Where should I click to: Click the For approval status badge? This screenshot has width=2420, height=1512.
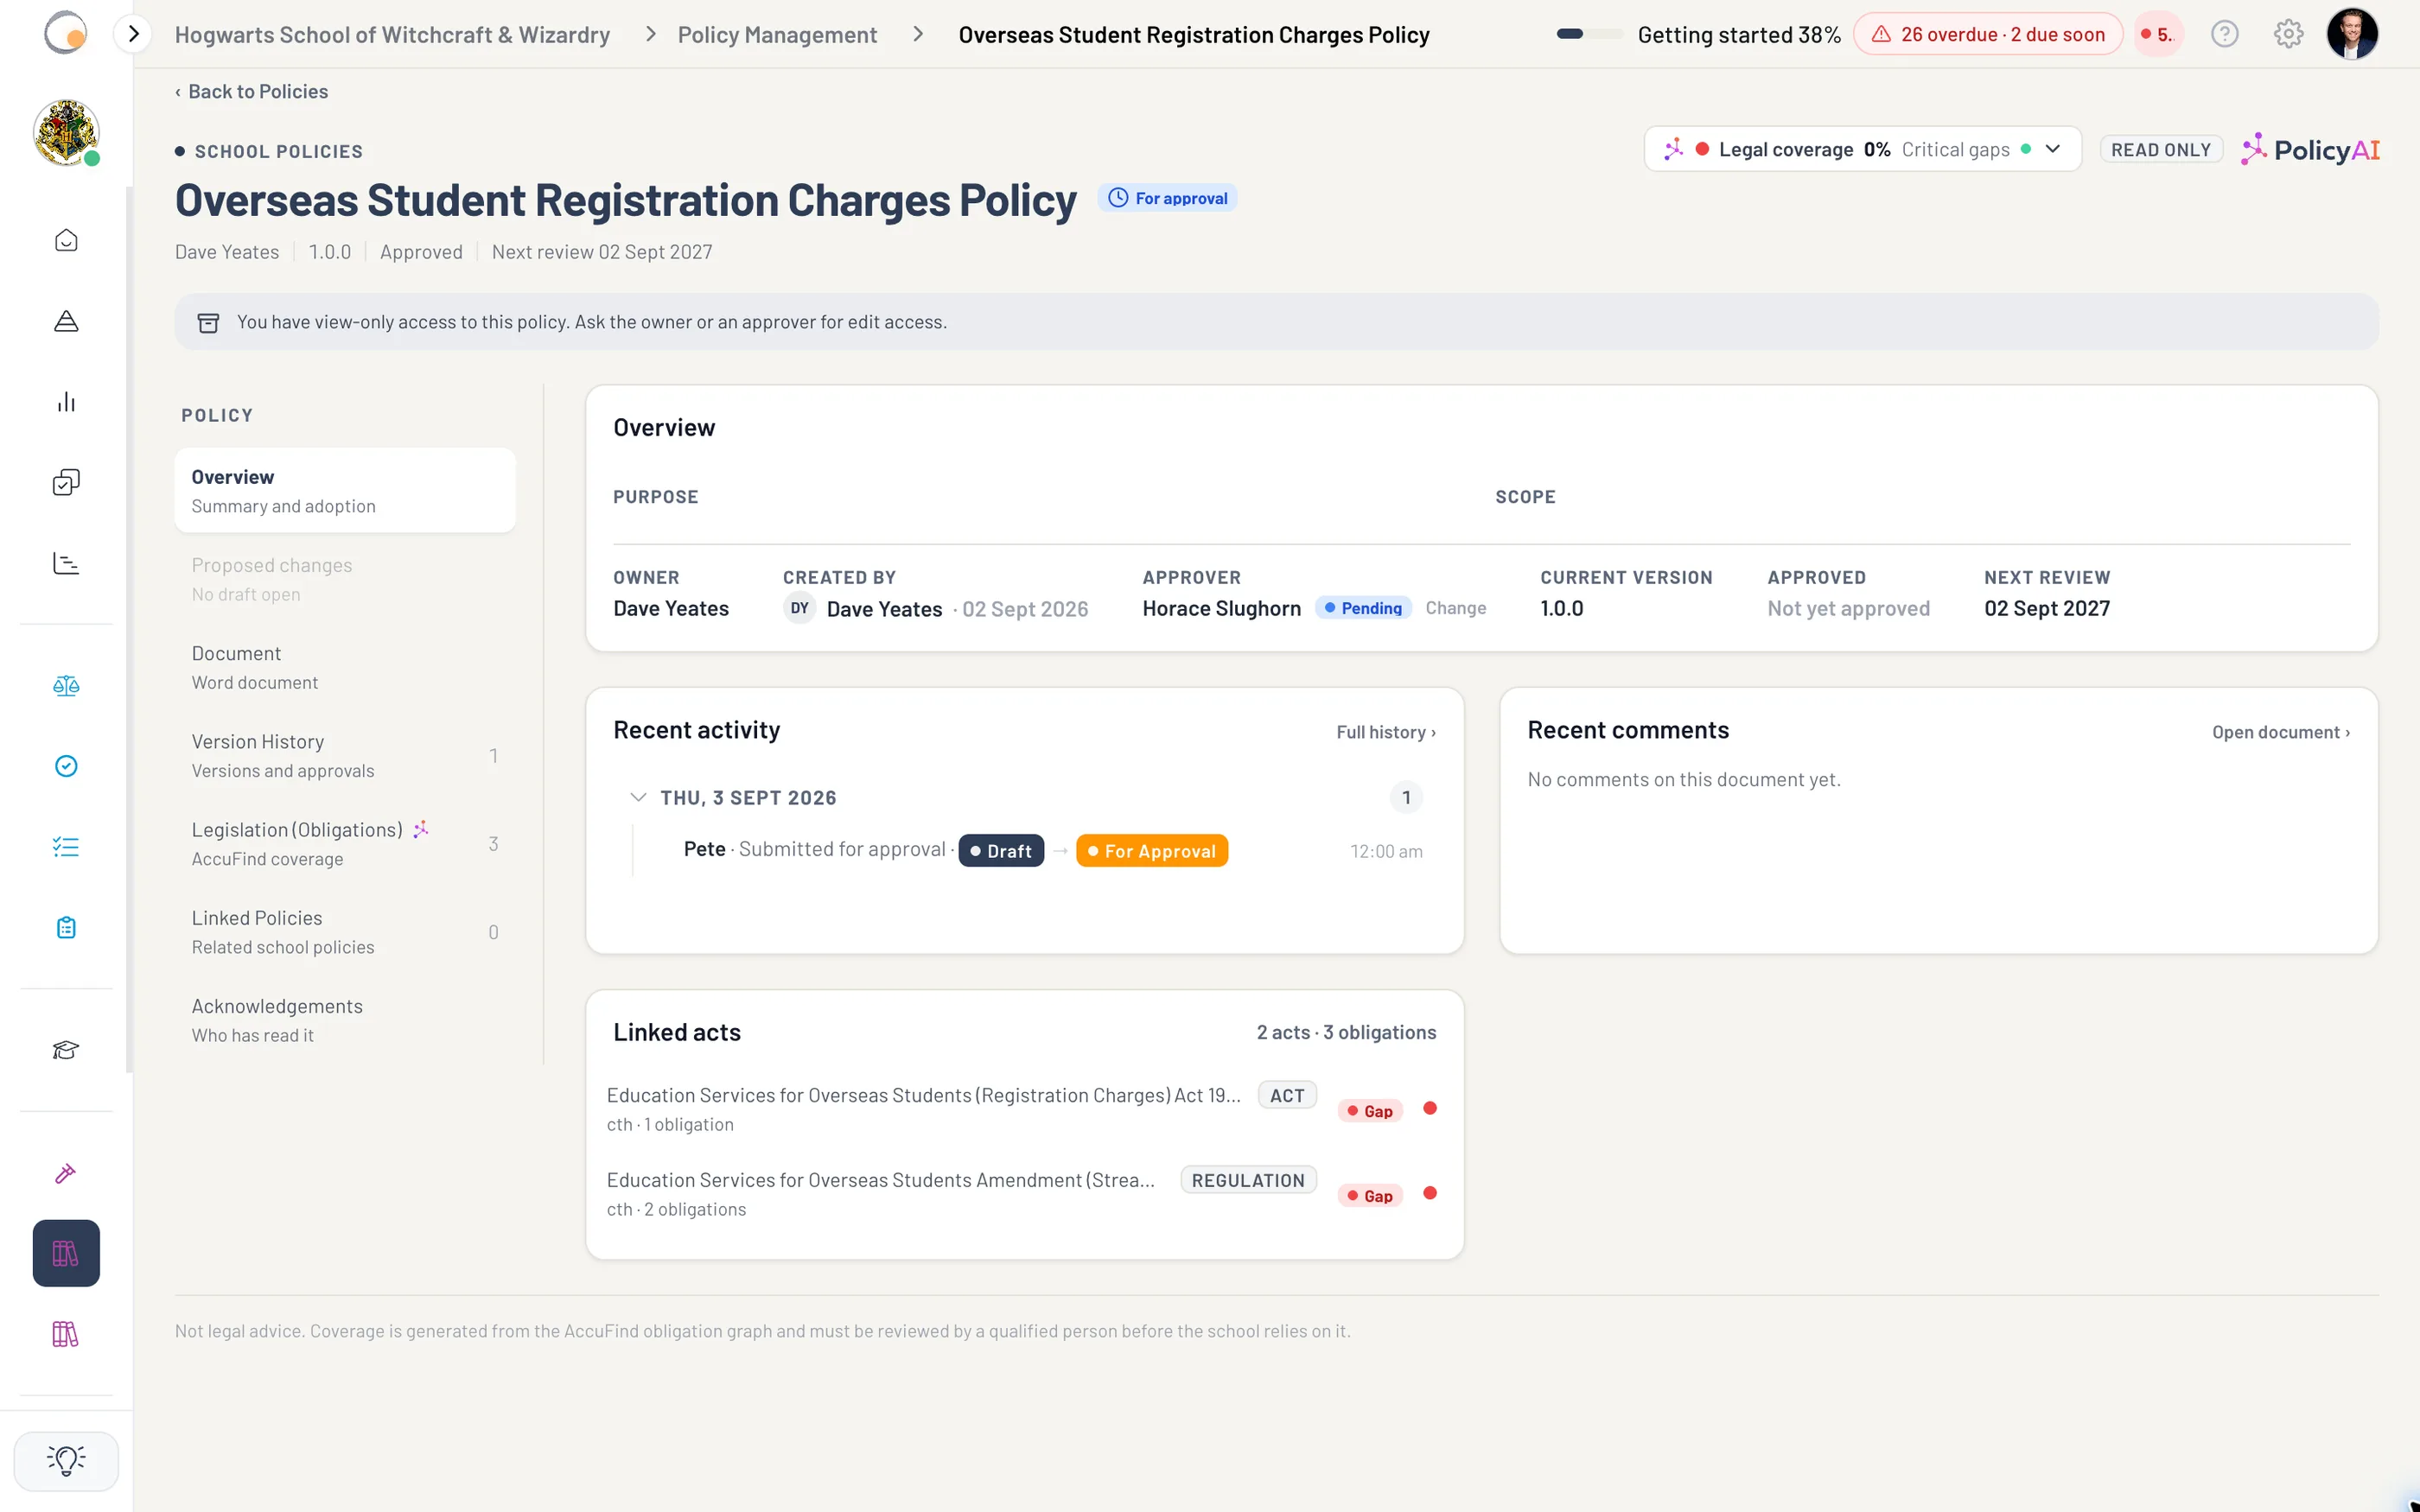click(x=1168, y=198)
